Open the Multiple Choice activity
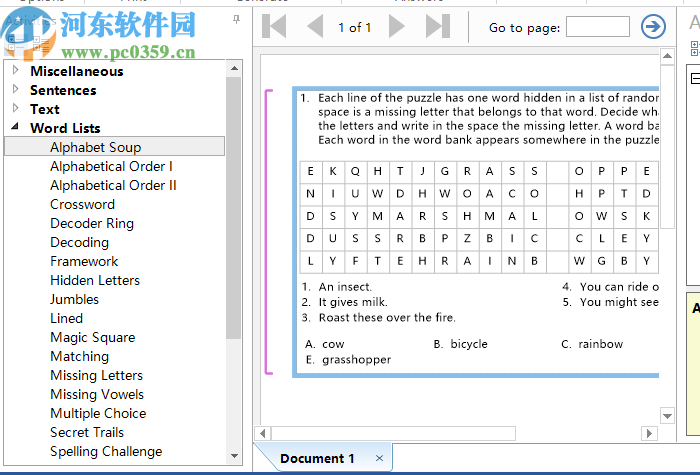 (98, 413)
